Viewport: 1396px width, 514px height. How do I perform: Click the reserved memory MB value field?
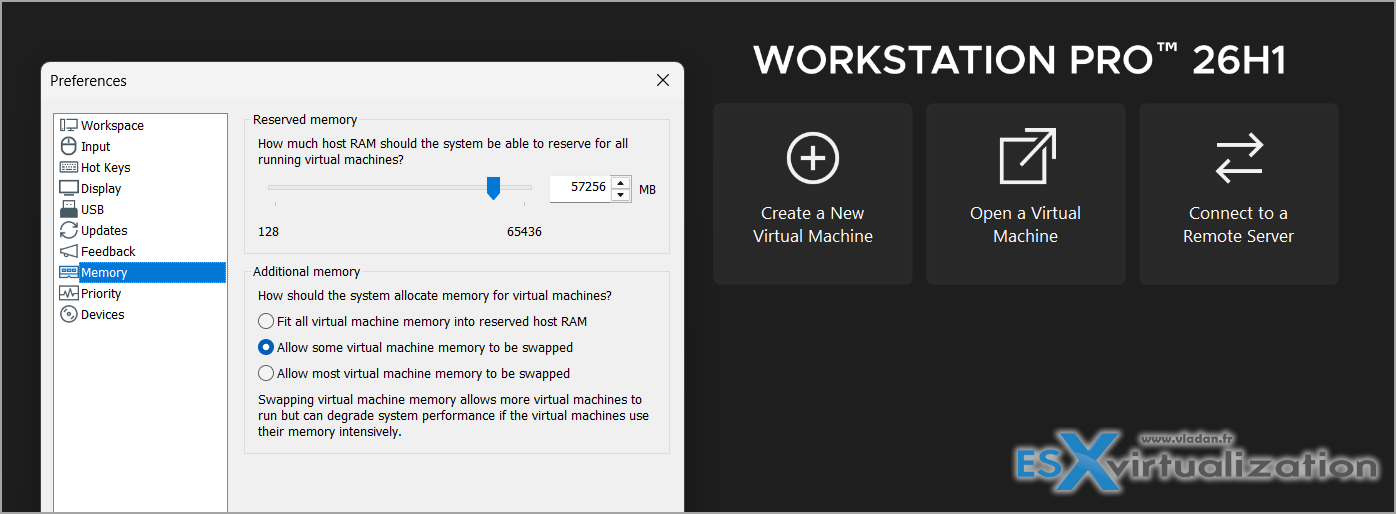[x=581, y=188]
